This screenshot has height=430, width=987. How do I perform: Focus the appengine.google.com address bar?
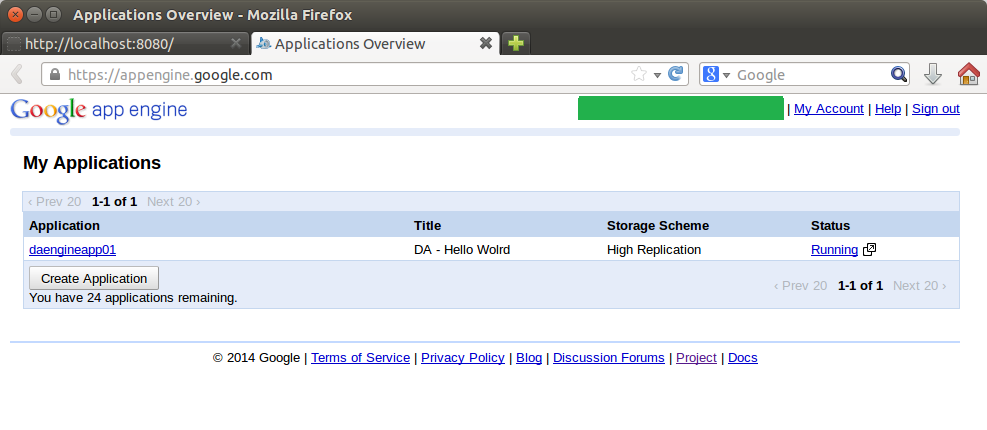pos(340,75)
